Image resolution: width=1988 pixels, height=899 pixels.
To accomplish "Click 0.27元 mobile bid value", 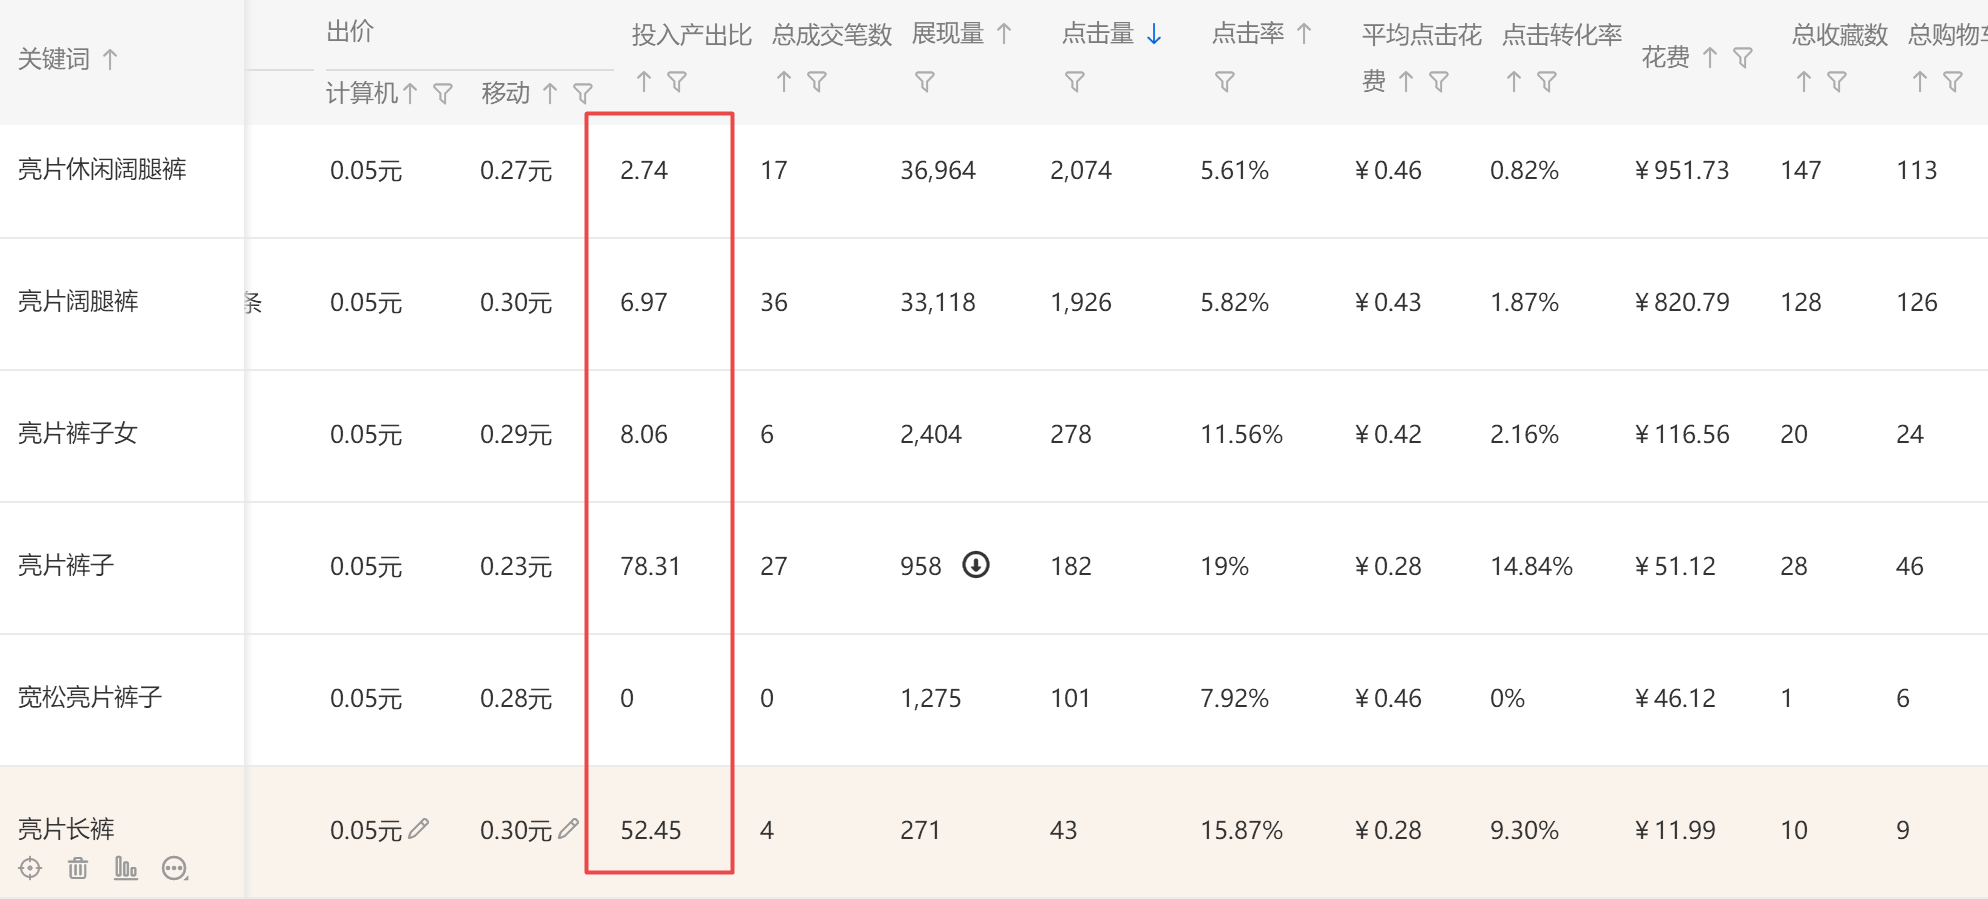I will (x=516, y=170).
